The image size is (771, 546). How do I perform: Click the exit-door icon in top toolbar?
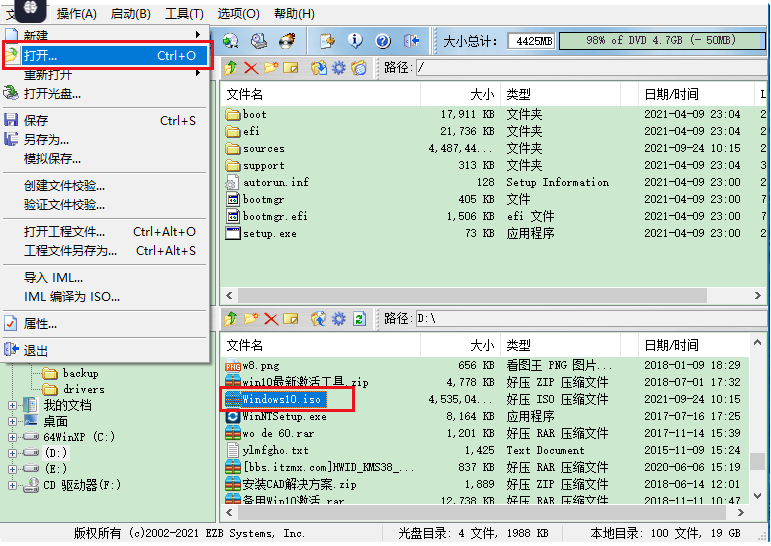(411, 41)
